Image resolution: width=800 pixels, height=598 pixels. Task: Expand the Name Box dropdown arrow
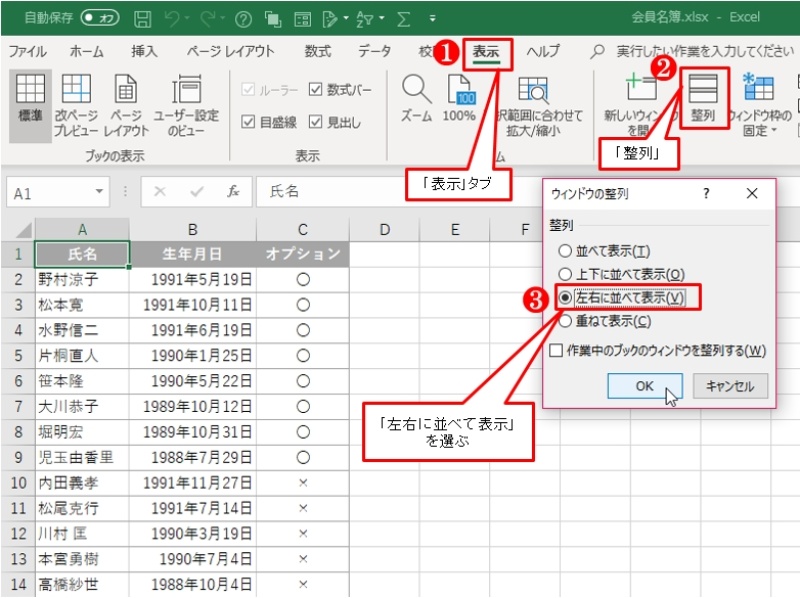coord(100,192)
